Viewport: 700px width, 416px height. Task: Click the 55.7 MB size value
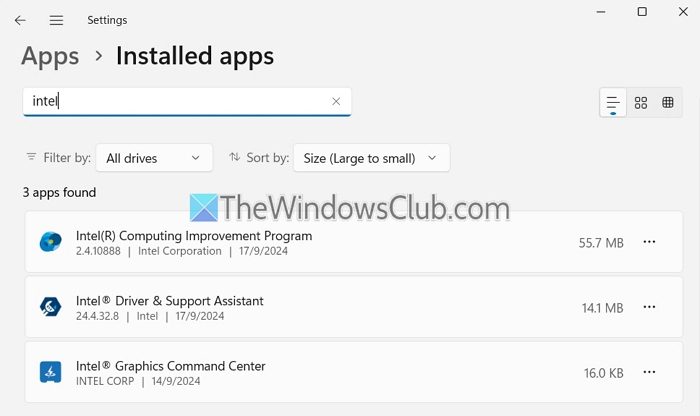pos(601,243)
